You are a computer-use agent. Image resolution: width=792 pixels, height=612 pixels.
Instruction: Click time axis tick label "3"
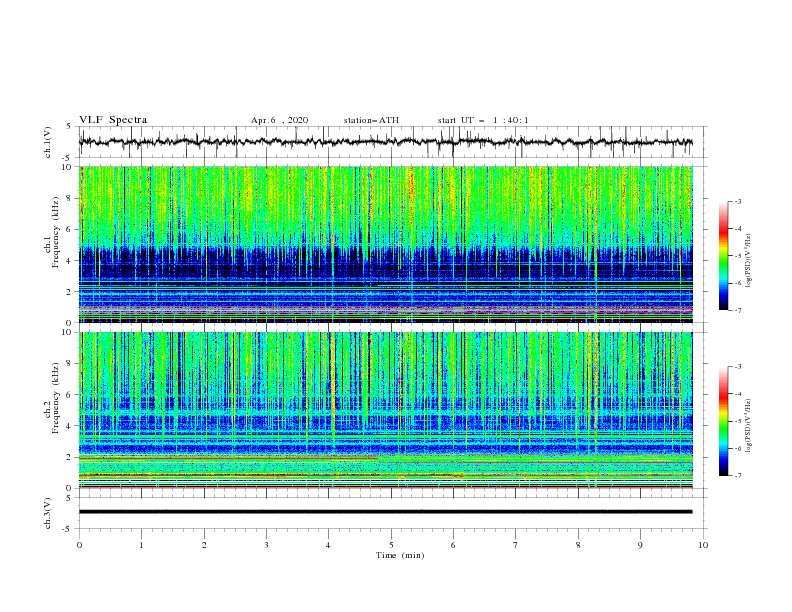click(266, 545)
